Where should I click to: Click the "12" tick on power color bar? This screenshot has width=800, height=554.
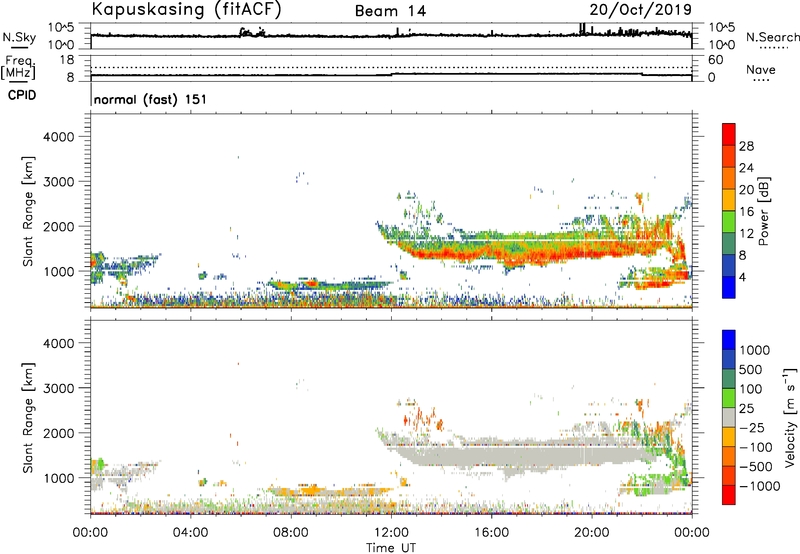[x=746, y=234]
